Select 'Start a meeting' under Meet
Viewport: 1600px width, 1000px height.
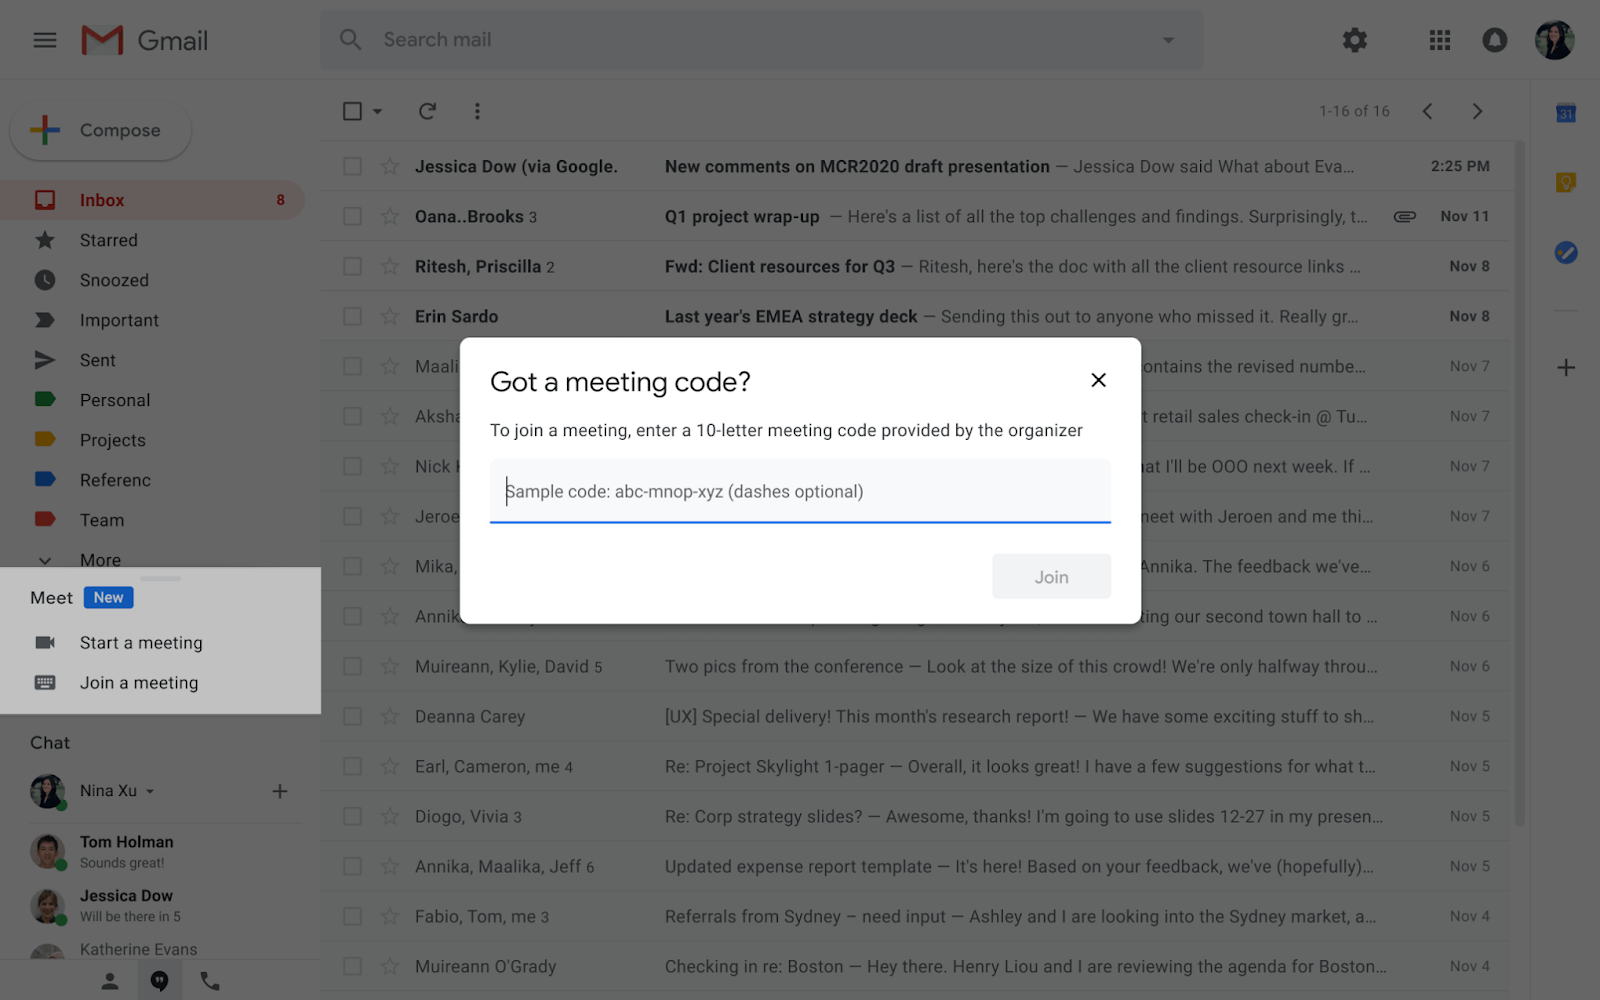tap(140, 643)
